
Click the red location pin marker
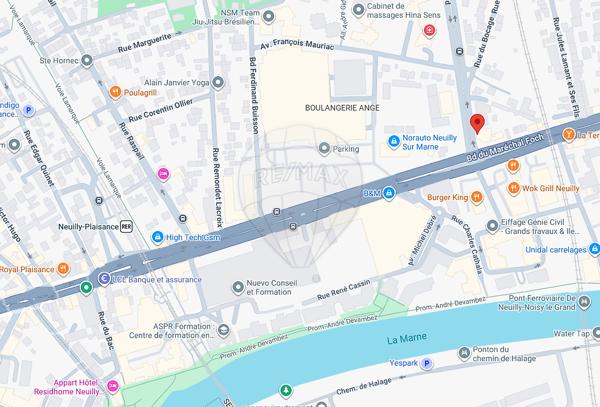477,123
